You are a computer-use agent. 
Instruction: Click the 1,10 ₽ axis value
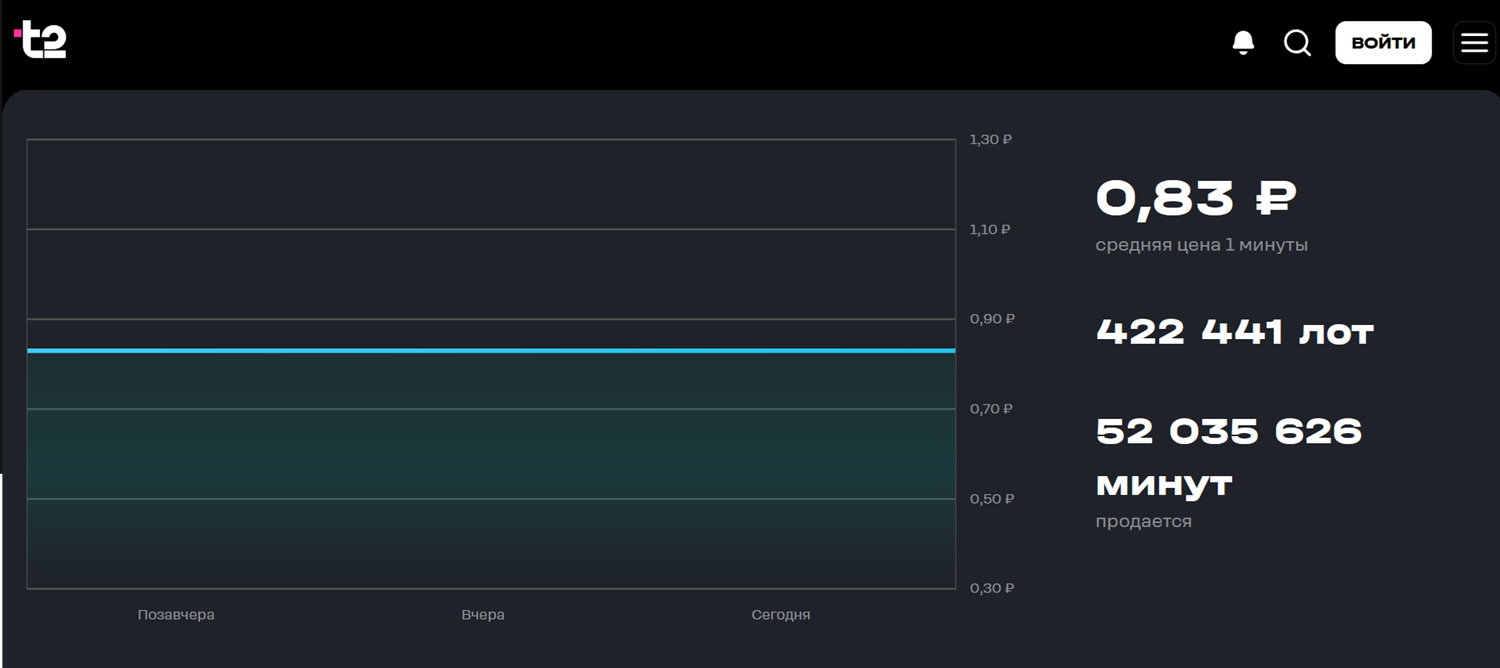(990, 230)
